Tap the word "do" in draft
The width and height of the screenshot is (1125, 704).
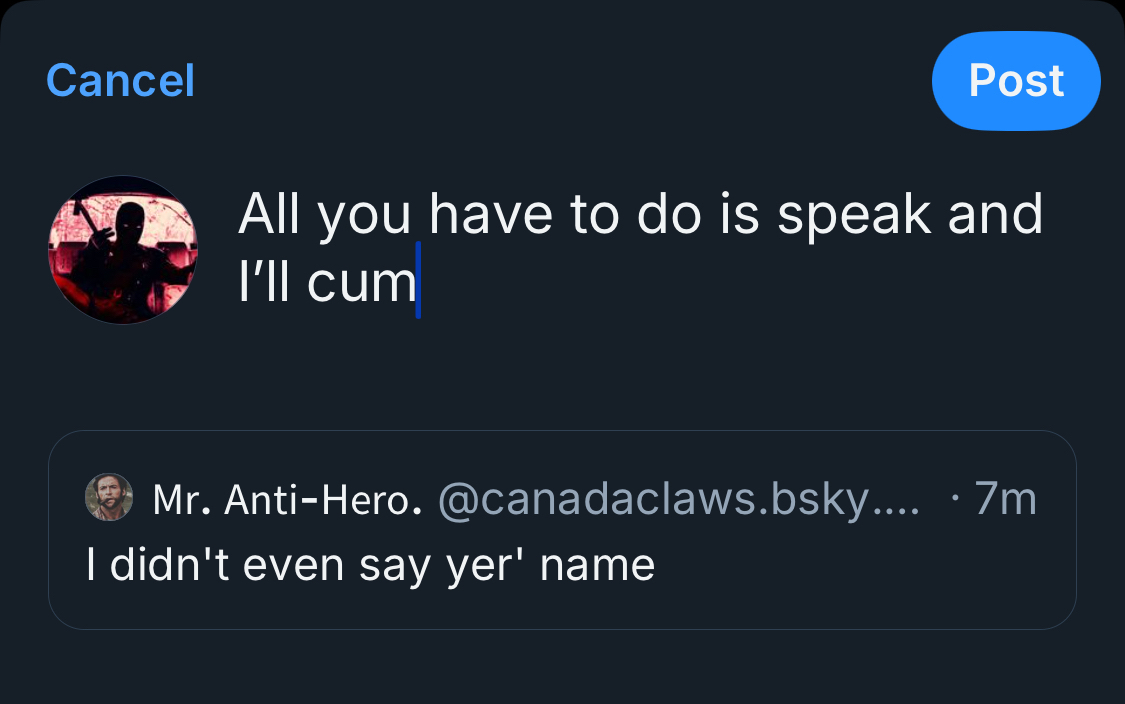point(666,213)
